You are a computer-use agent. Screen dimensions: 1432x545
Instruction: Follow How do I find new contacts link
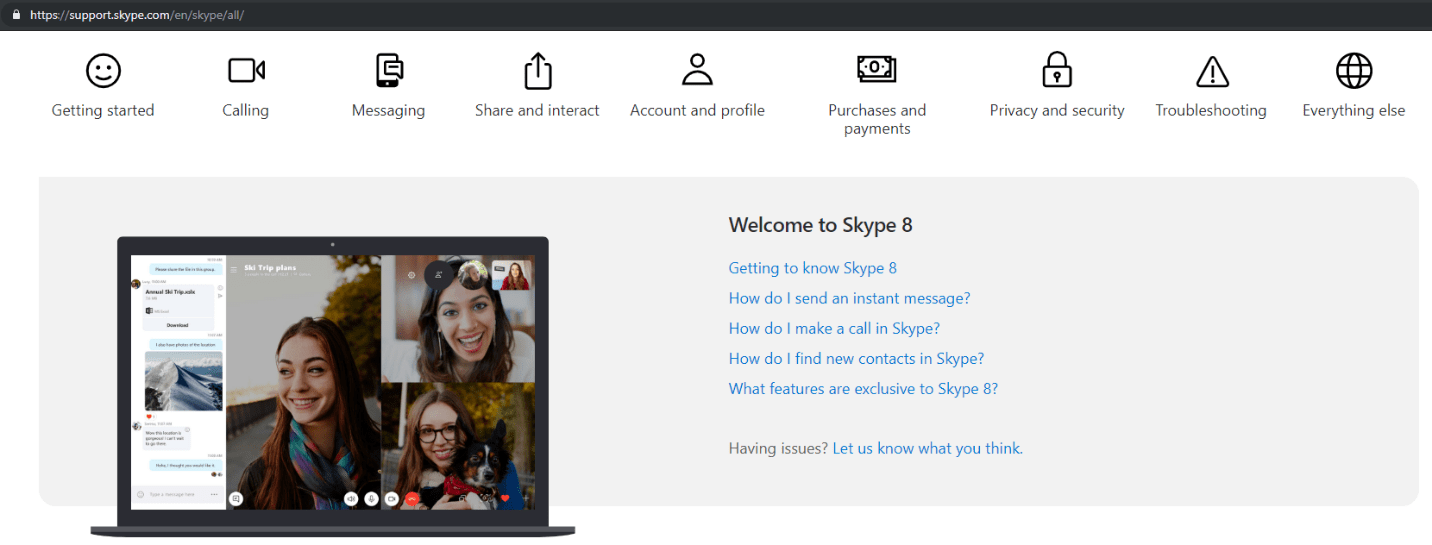click(x=856, y=358)
